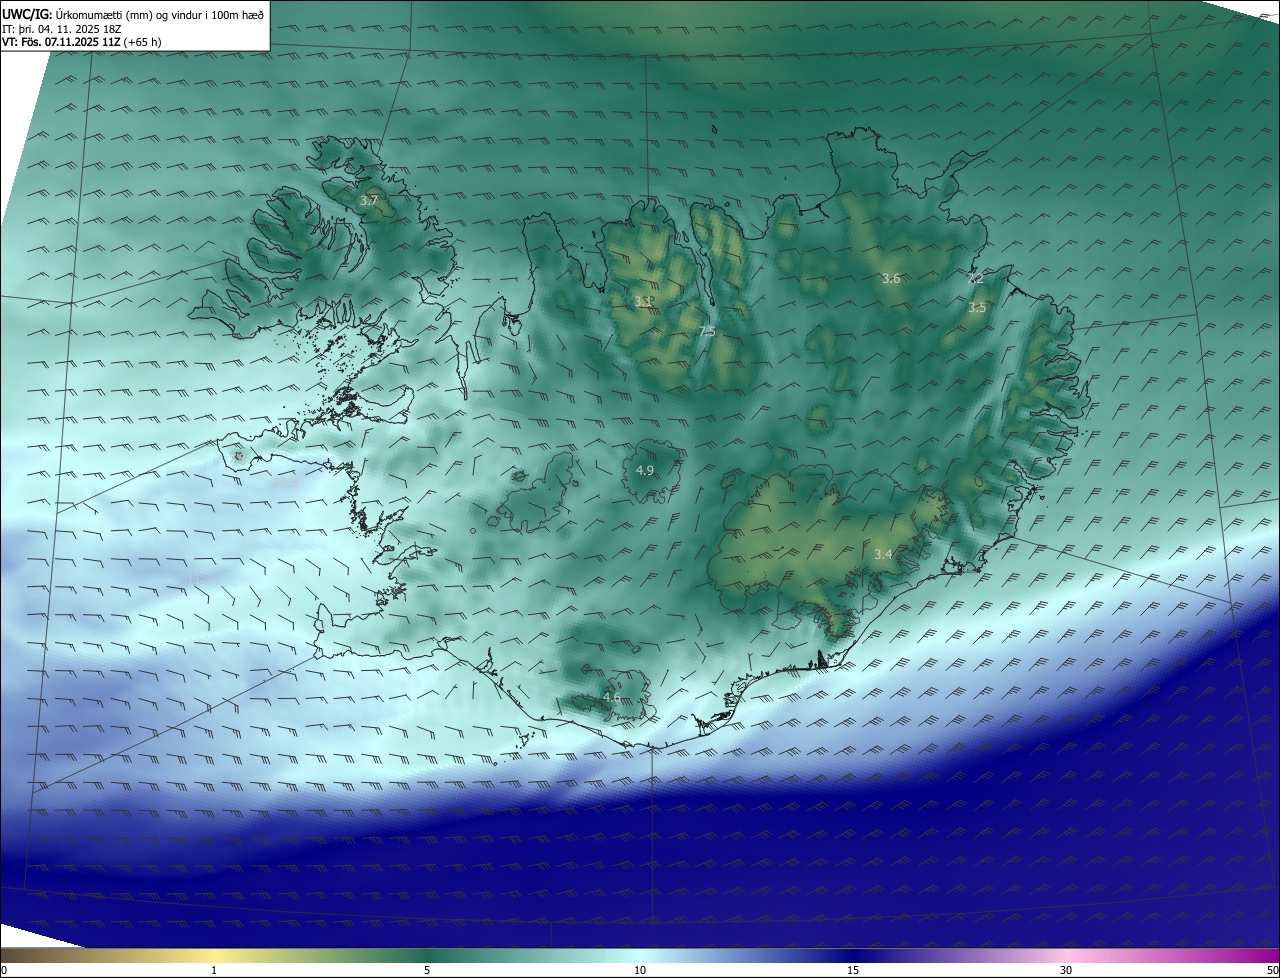Select the 'IT: þri. 04. 11. 2025 18Z' line
1280x978 pixels.
point(62,28)
